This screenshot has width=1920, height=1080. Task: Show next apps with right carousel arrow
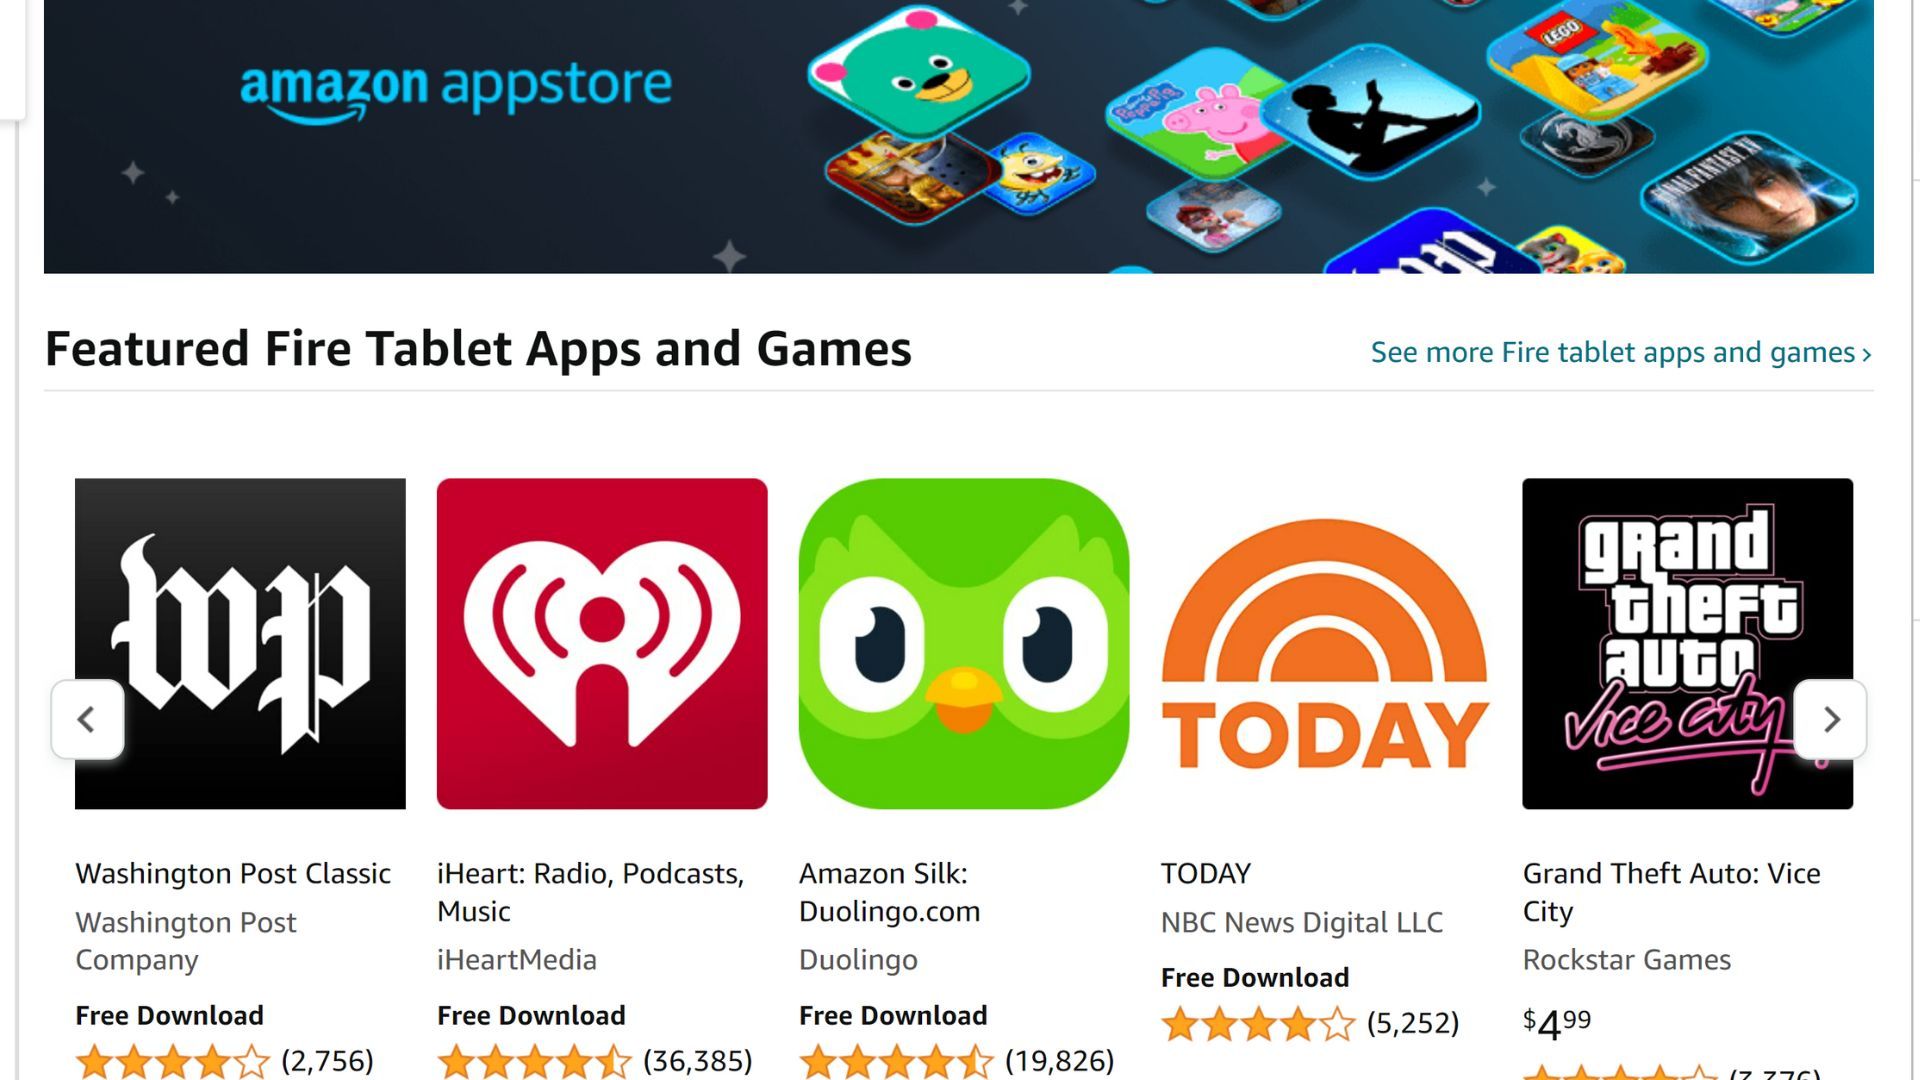(x=1830, y=719)
